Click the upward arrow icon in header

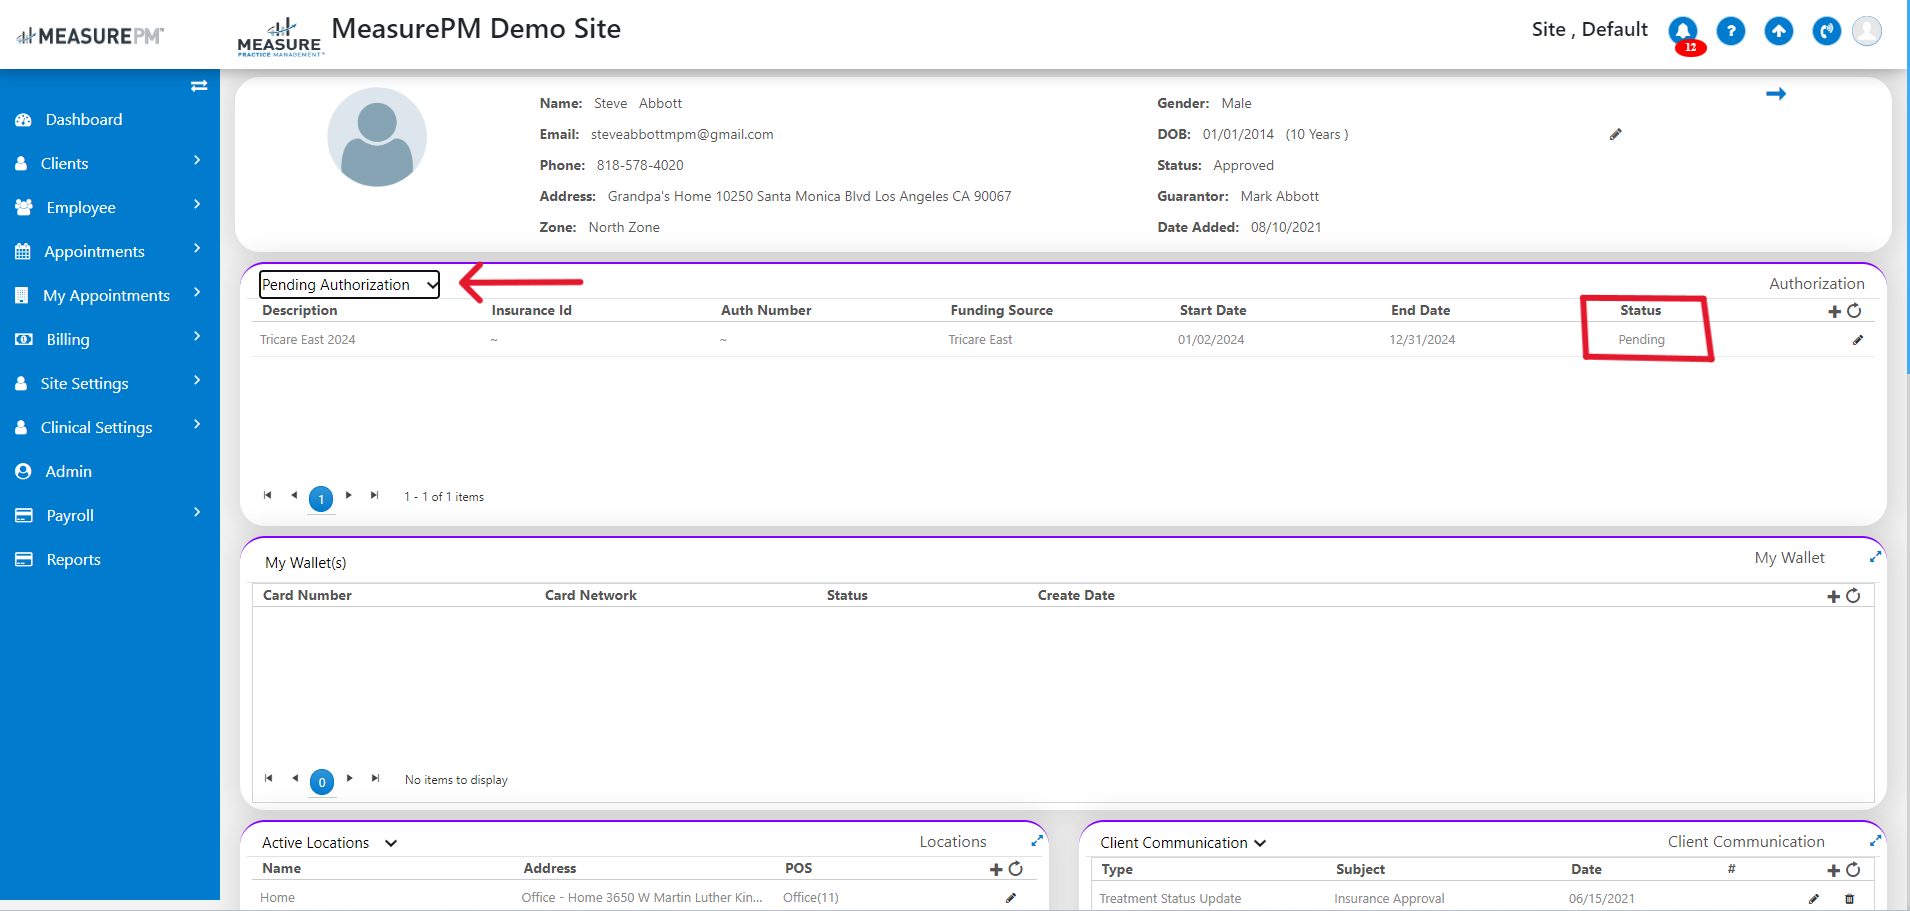click(x=1779, y=32)
